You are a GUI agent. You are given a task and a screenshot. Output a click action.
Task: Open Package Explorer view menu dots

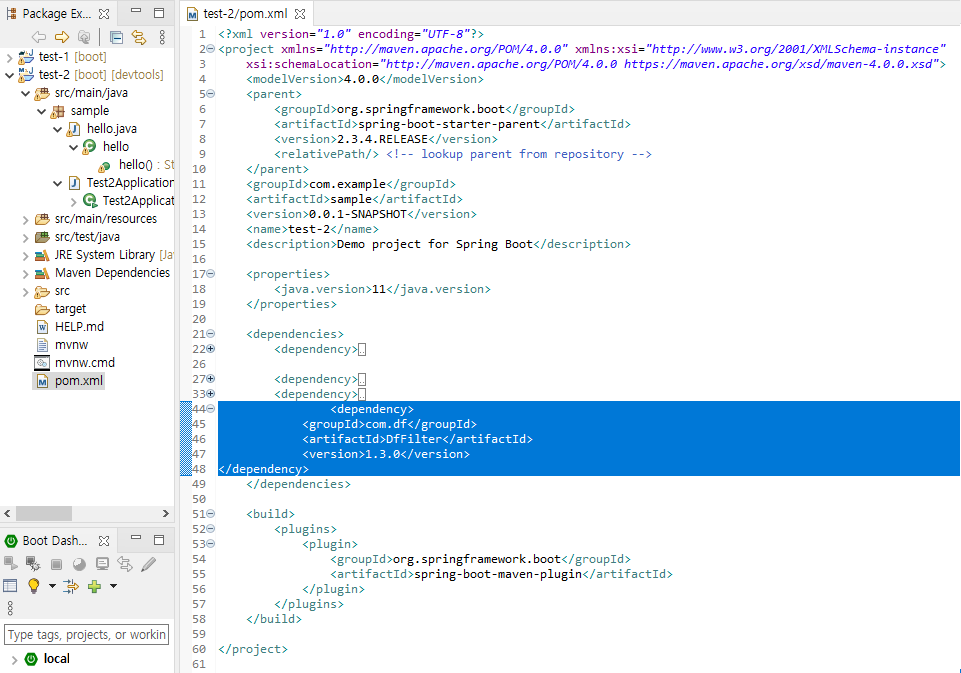point(162,37)
